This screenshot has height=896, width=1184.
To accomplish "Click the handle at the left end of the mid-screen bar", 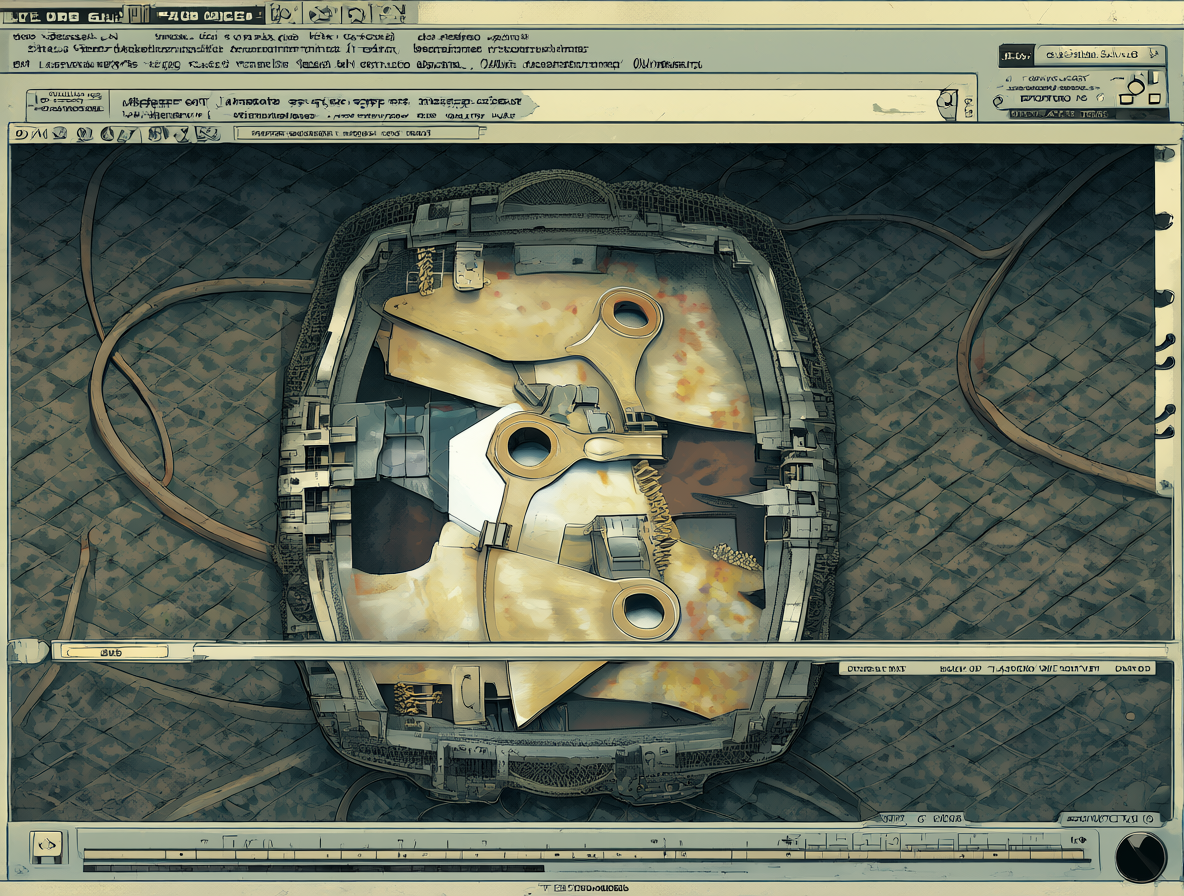I will pos(29,651).
